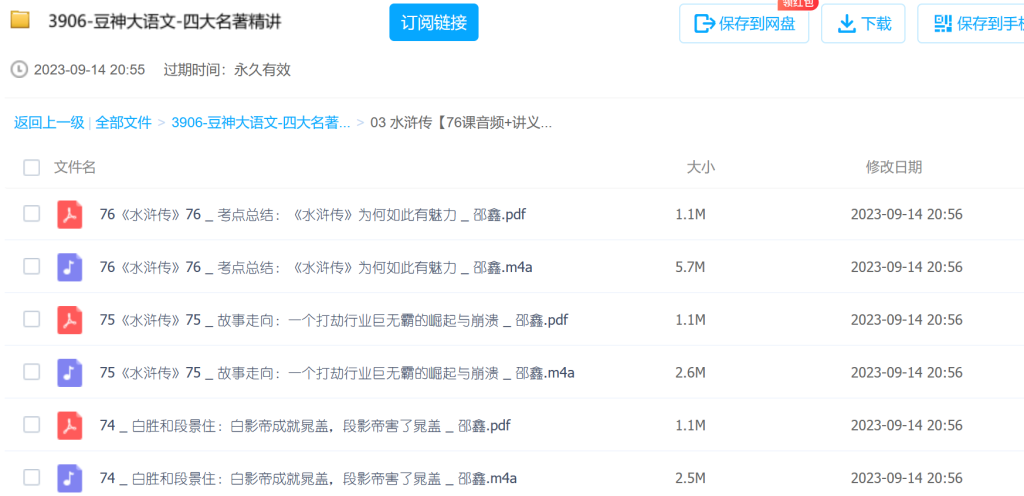
Task: Click the 过期时间：永久有效 text
Action: tap(227, 70)
